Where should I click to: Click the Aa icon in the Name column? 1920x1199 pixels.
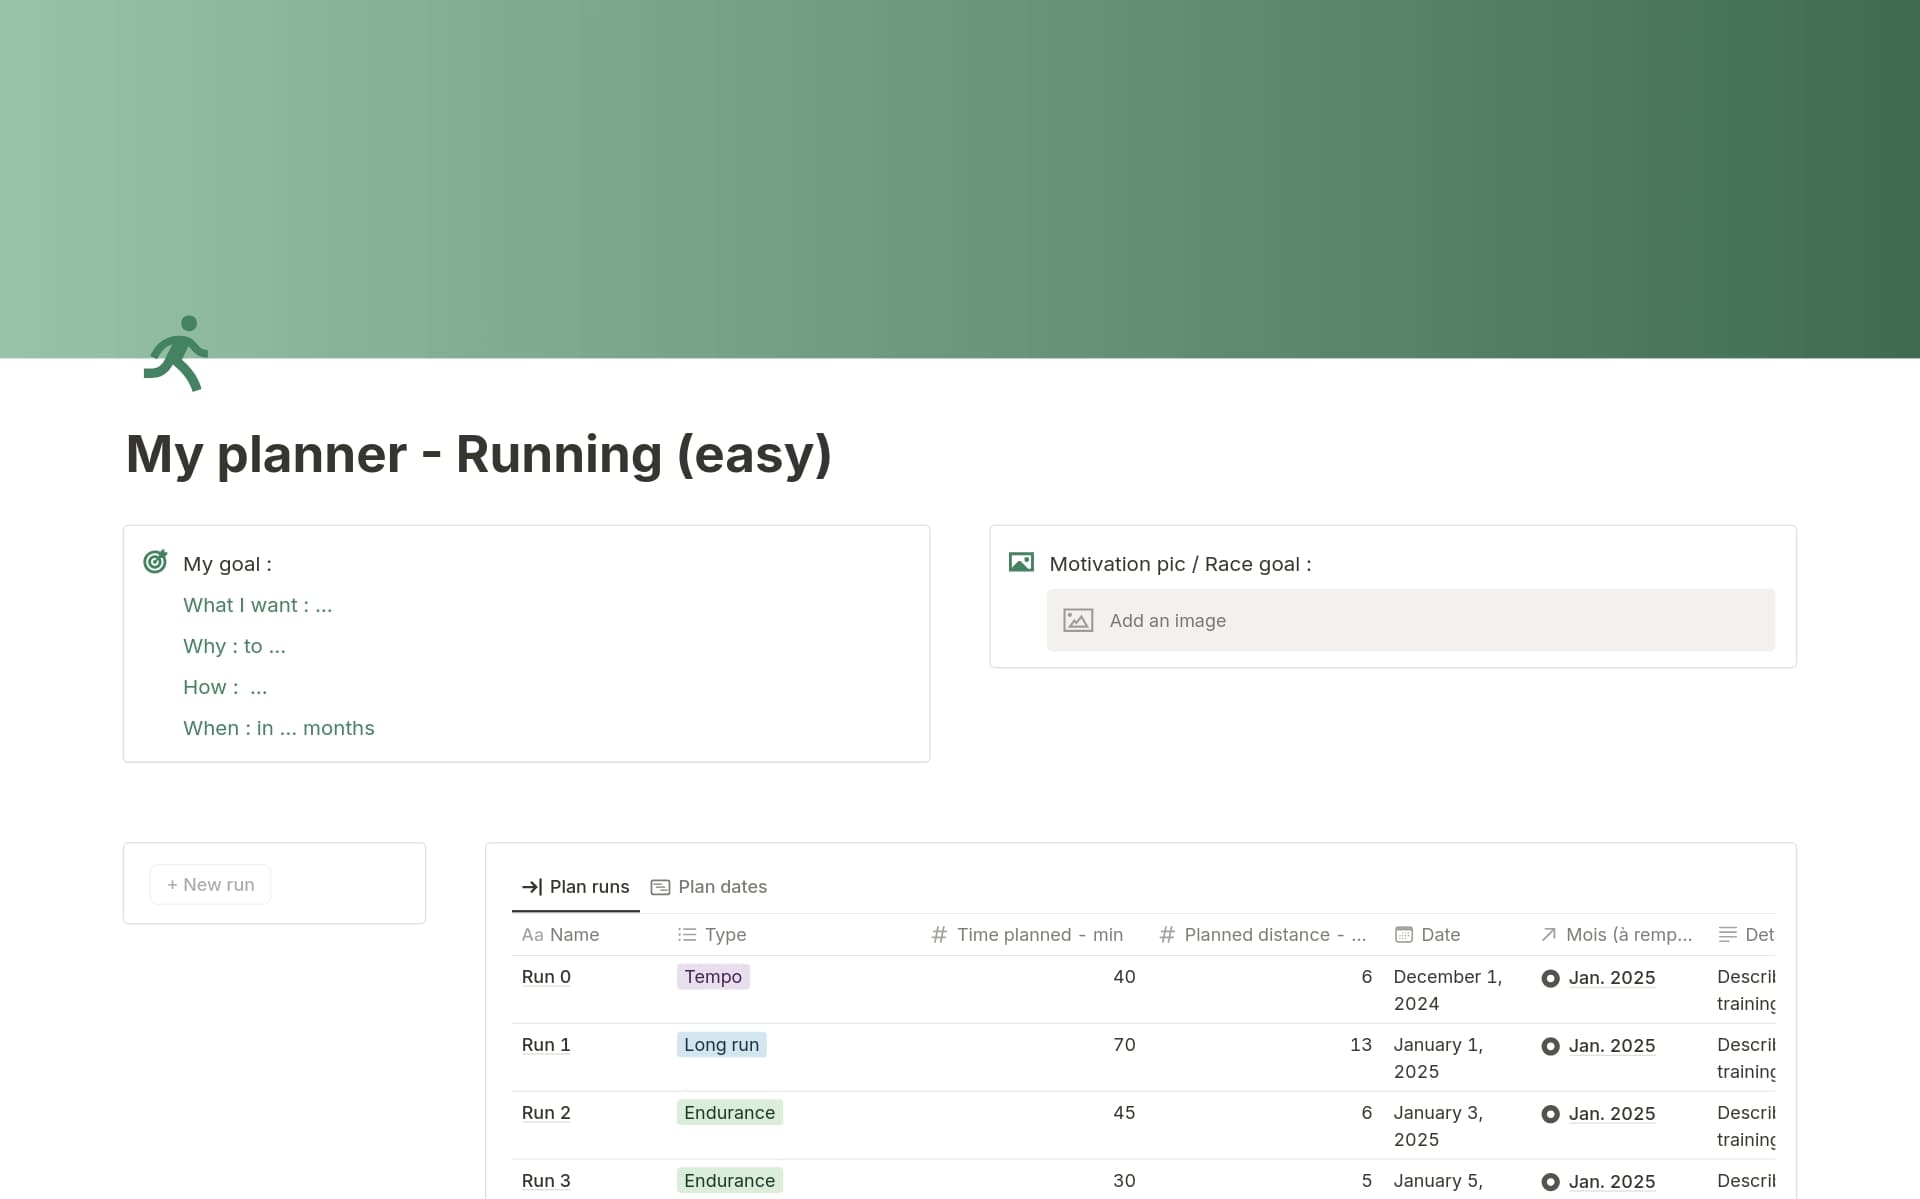(x=534, y=935)
